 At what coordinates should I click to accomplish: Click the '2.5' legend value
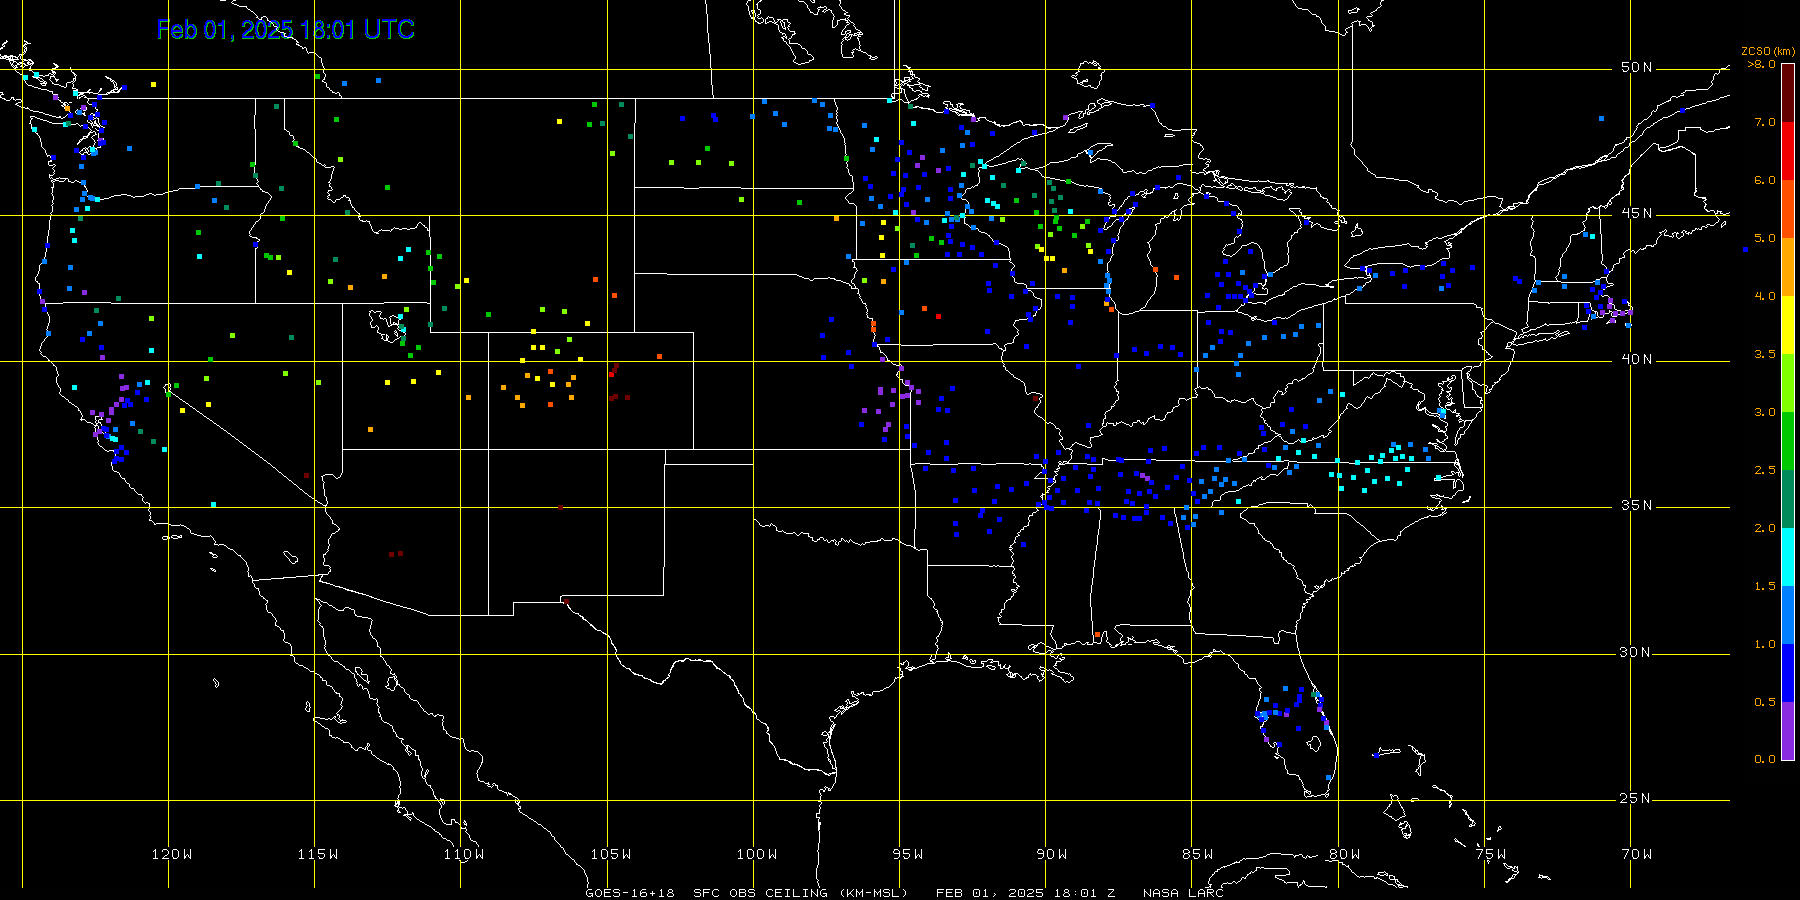1765,470
